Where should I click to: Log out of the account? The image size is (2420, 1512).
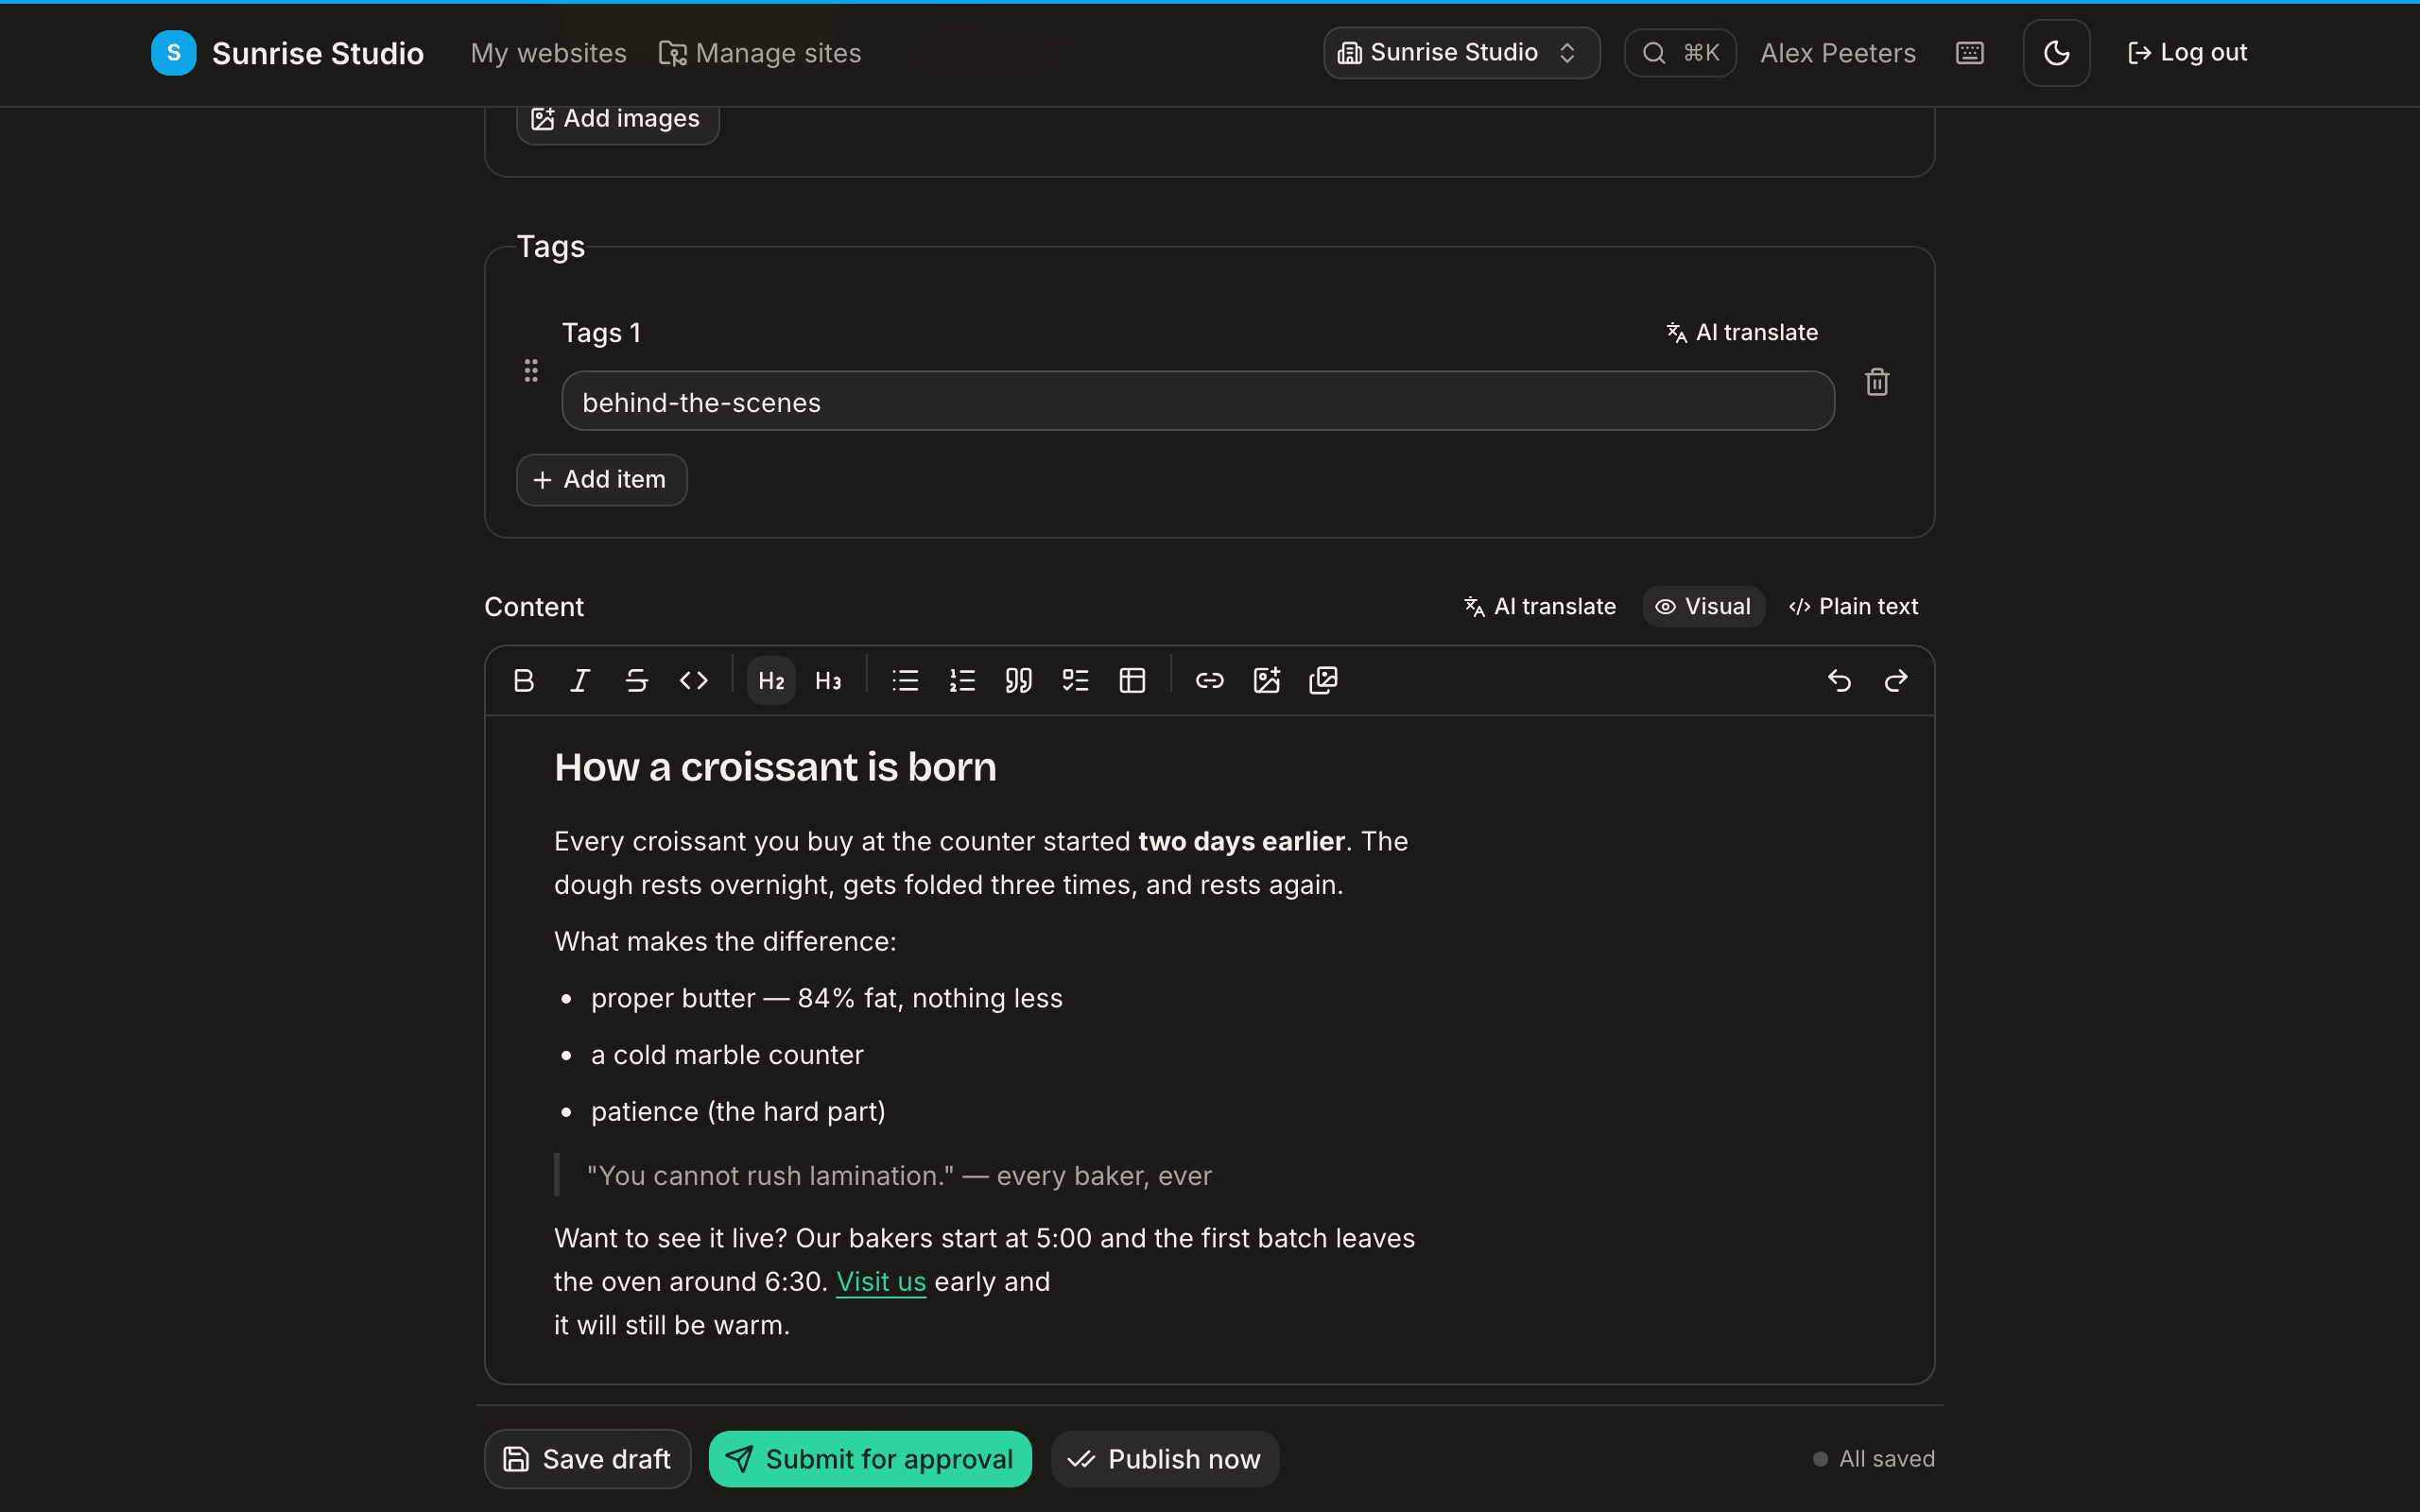(2187, 53)
